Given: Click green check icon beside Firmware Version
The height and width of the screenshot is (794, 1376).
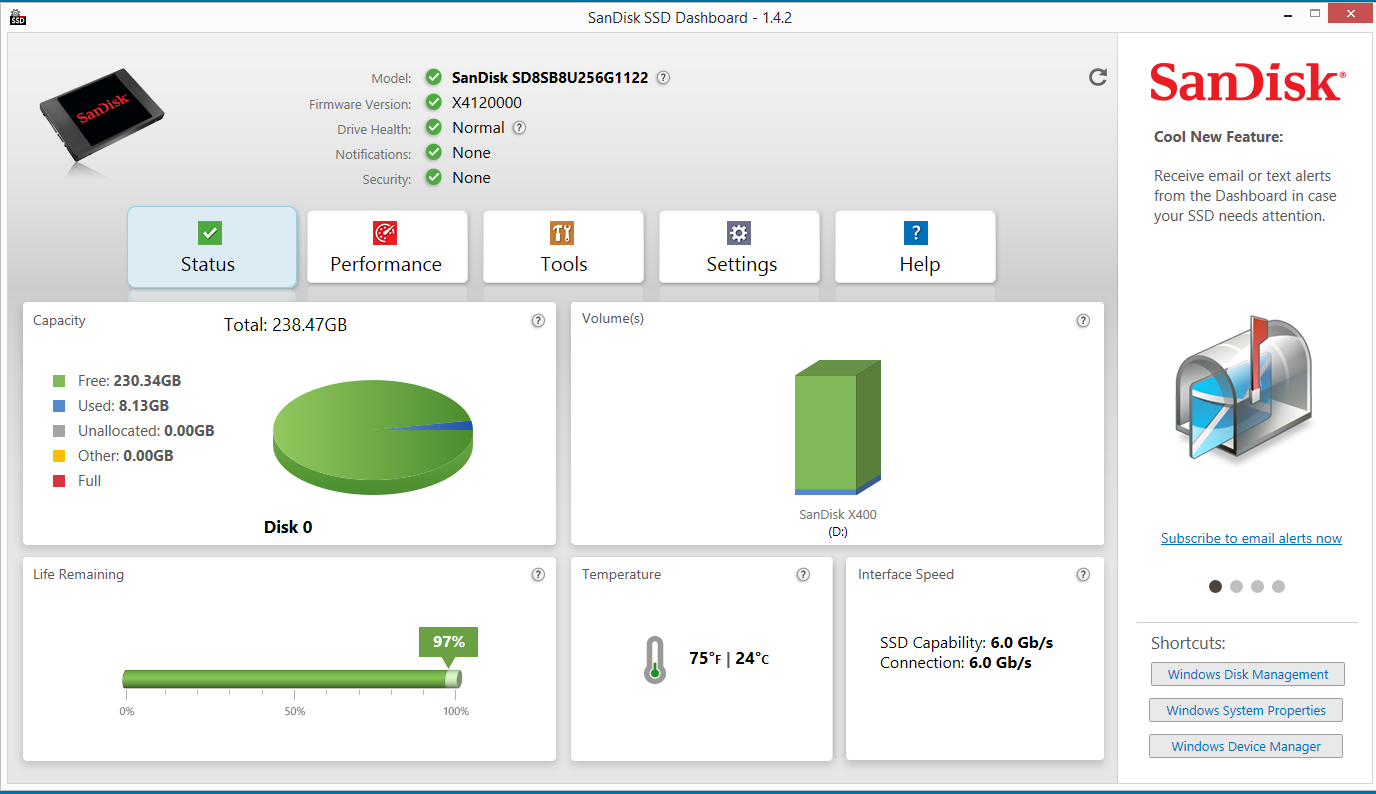Looking at the screenshot, I should point(433,102).
